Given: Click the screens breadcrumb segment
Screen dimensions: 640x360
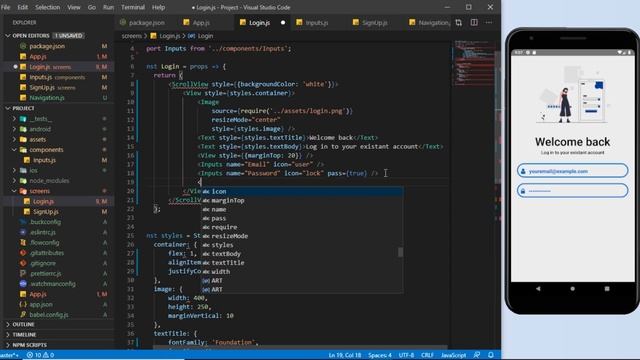Looking at the screenshot, I should click(x=131, y=36).
